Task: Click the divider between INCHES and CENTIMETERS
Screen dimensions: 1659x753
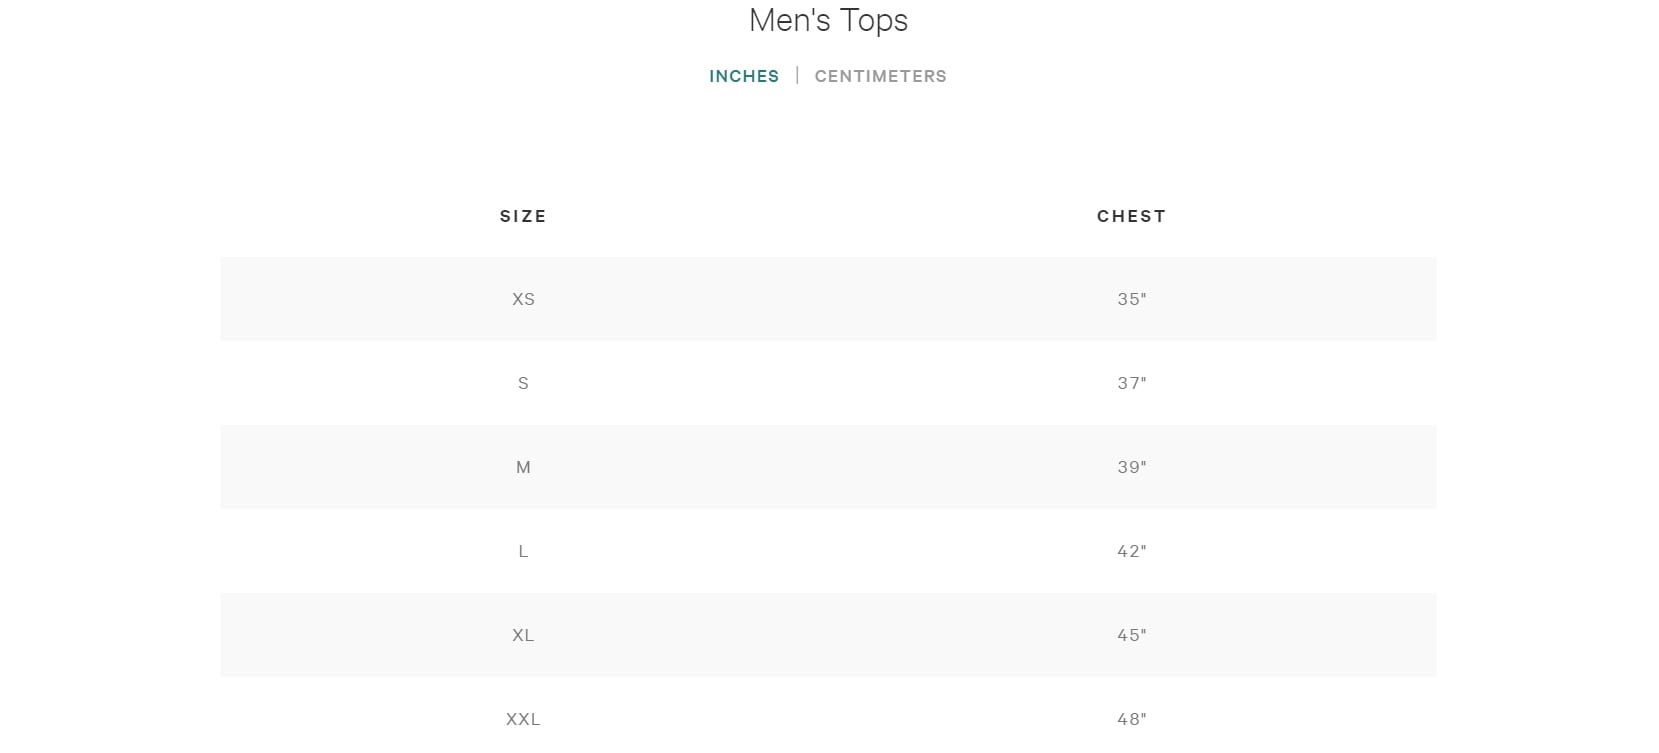Action: (x=797, y=75)
